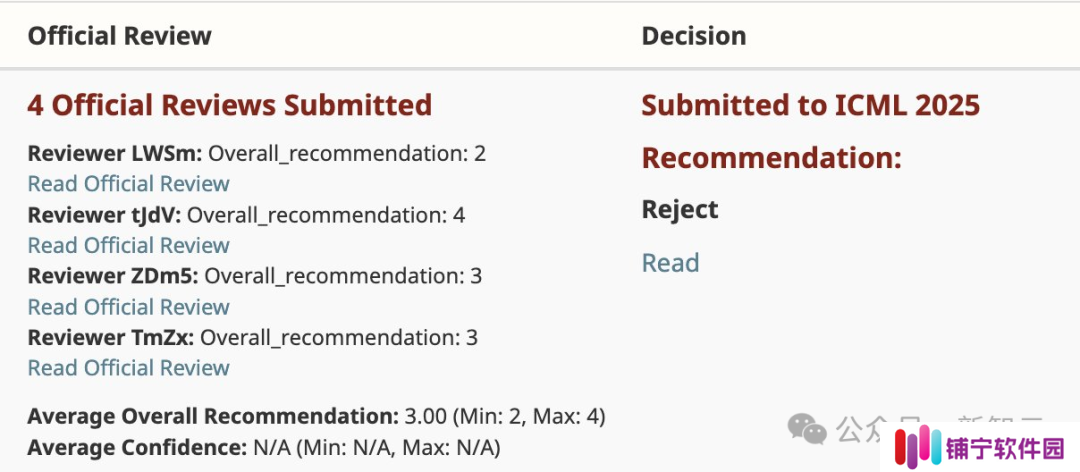
Task: Click the 4 Official Reviews Submitted heading
Action: coord(230,105)
